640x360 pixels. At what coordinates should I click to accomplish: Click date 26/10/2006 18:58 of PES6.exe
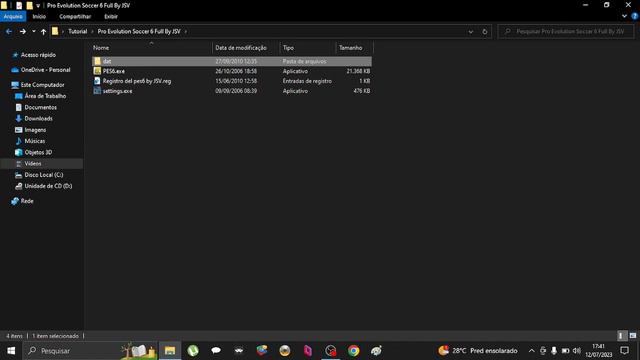pos(236,71)
